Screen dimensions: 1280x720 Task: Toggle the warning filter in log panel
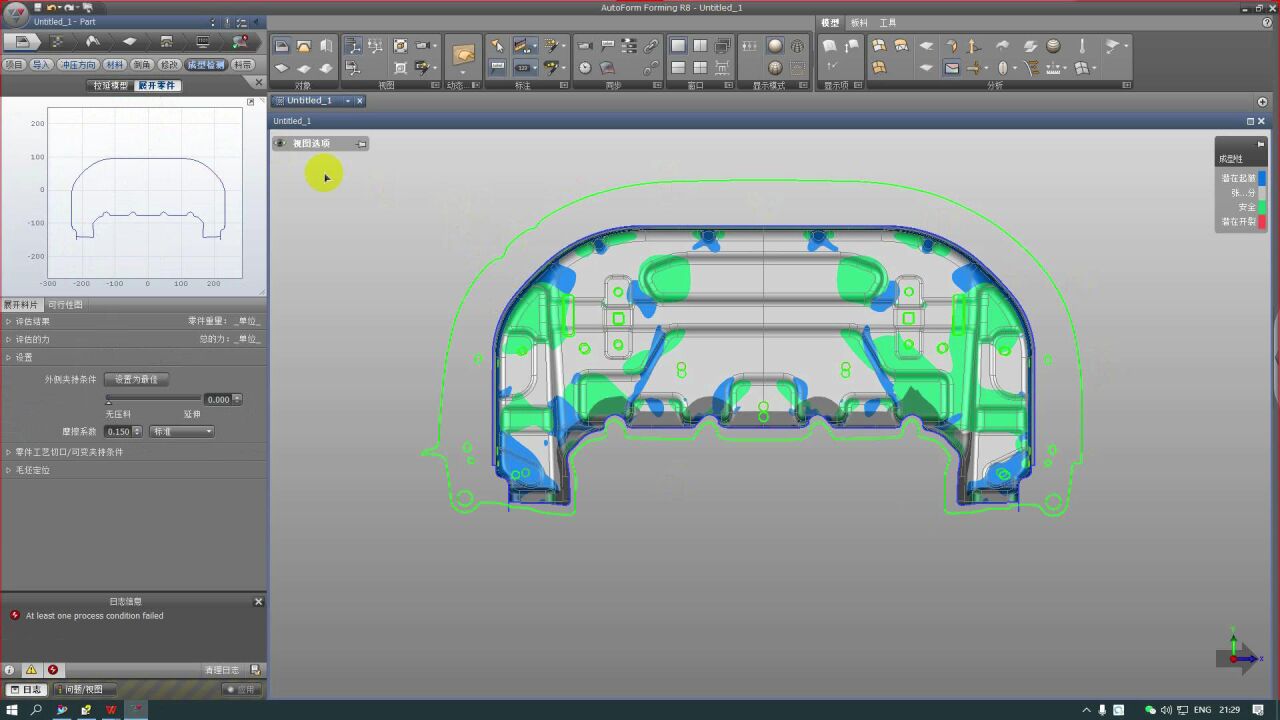click(x=31, y=670)
